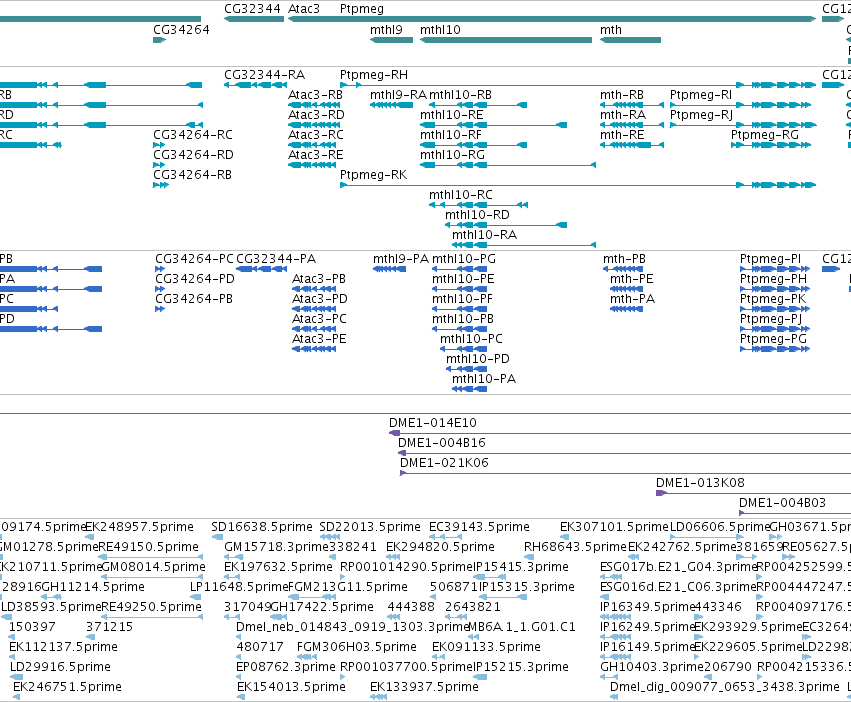Click transcript label Ptpmeg-RH
Image resolution: width=851 pixels, height=702 pixels.
(x=374, y=74)
